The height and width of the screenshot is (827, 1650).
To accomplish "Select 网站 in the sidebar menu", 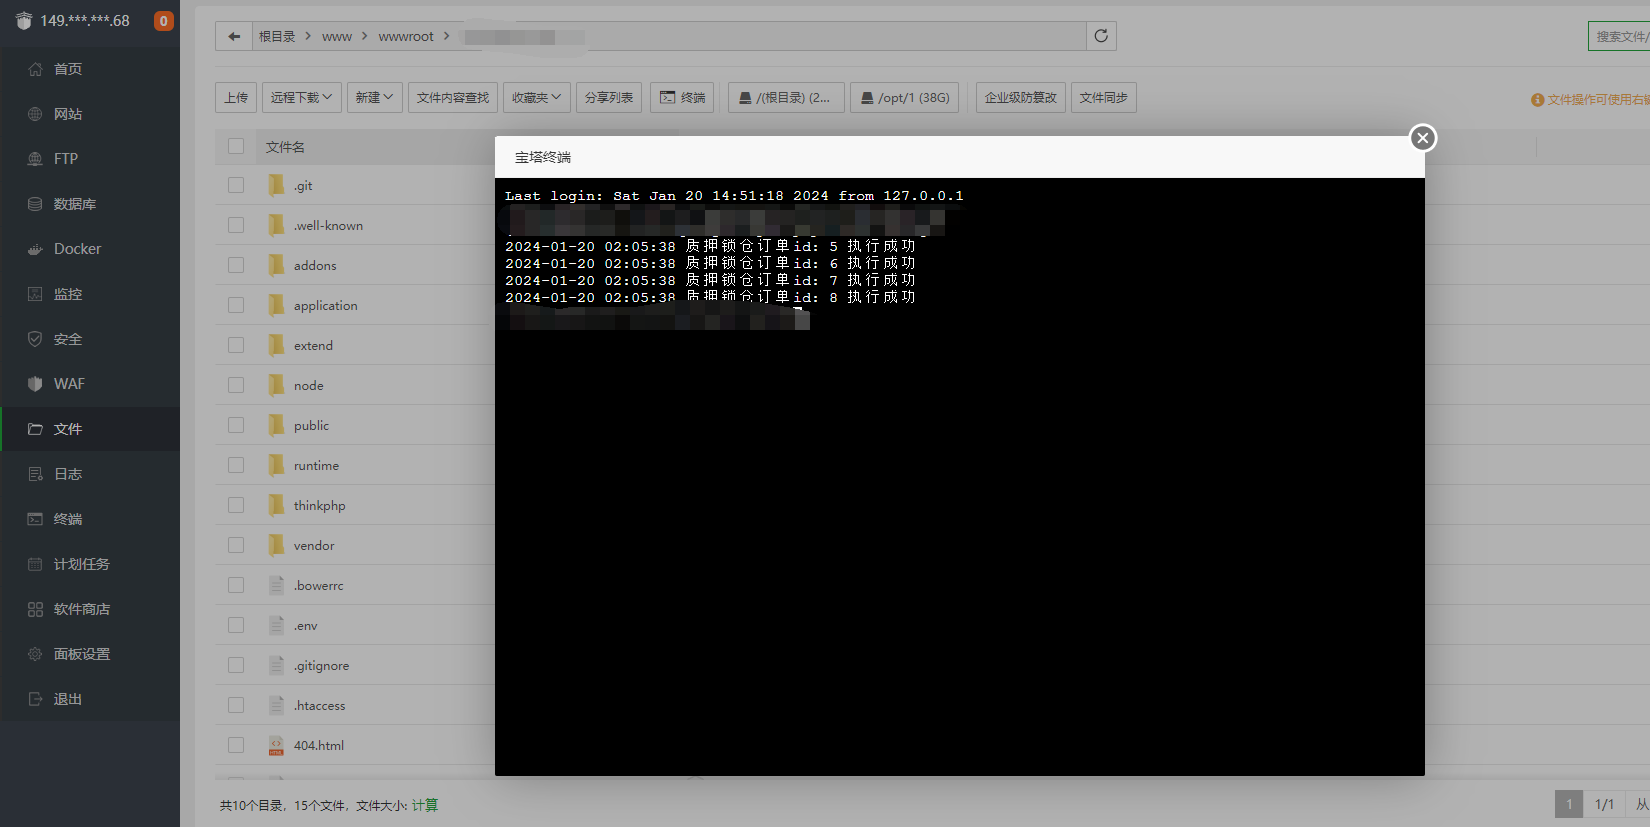I will pyautogui.click(x=68, y=114).
